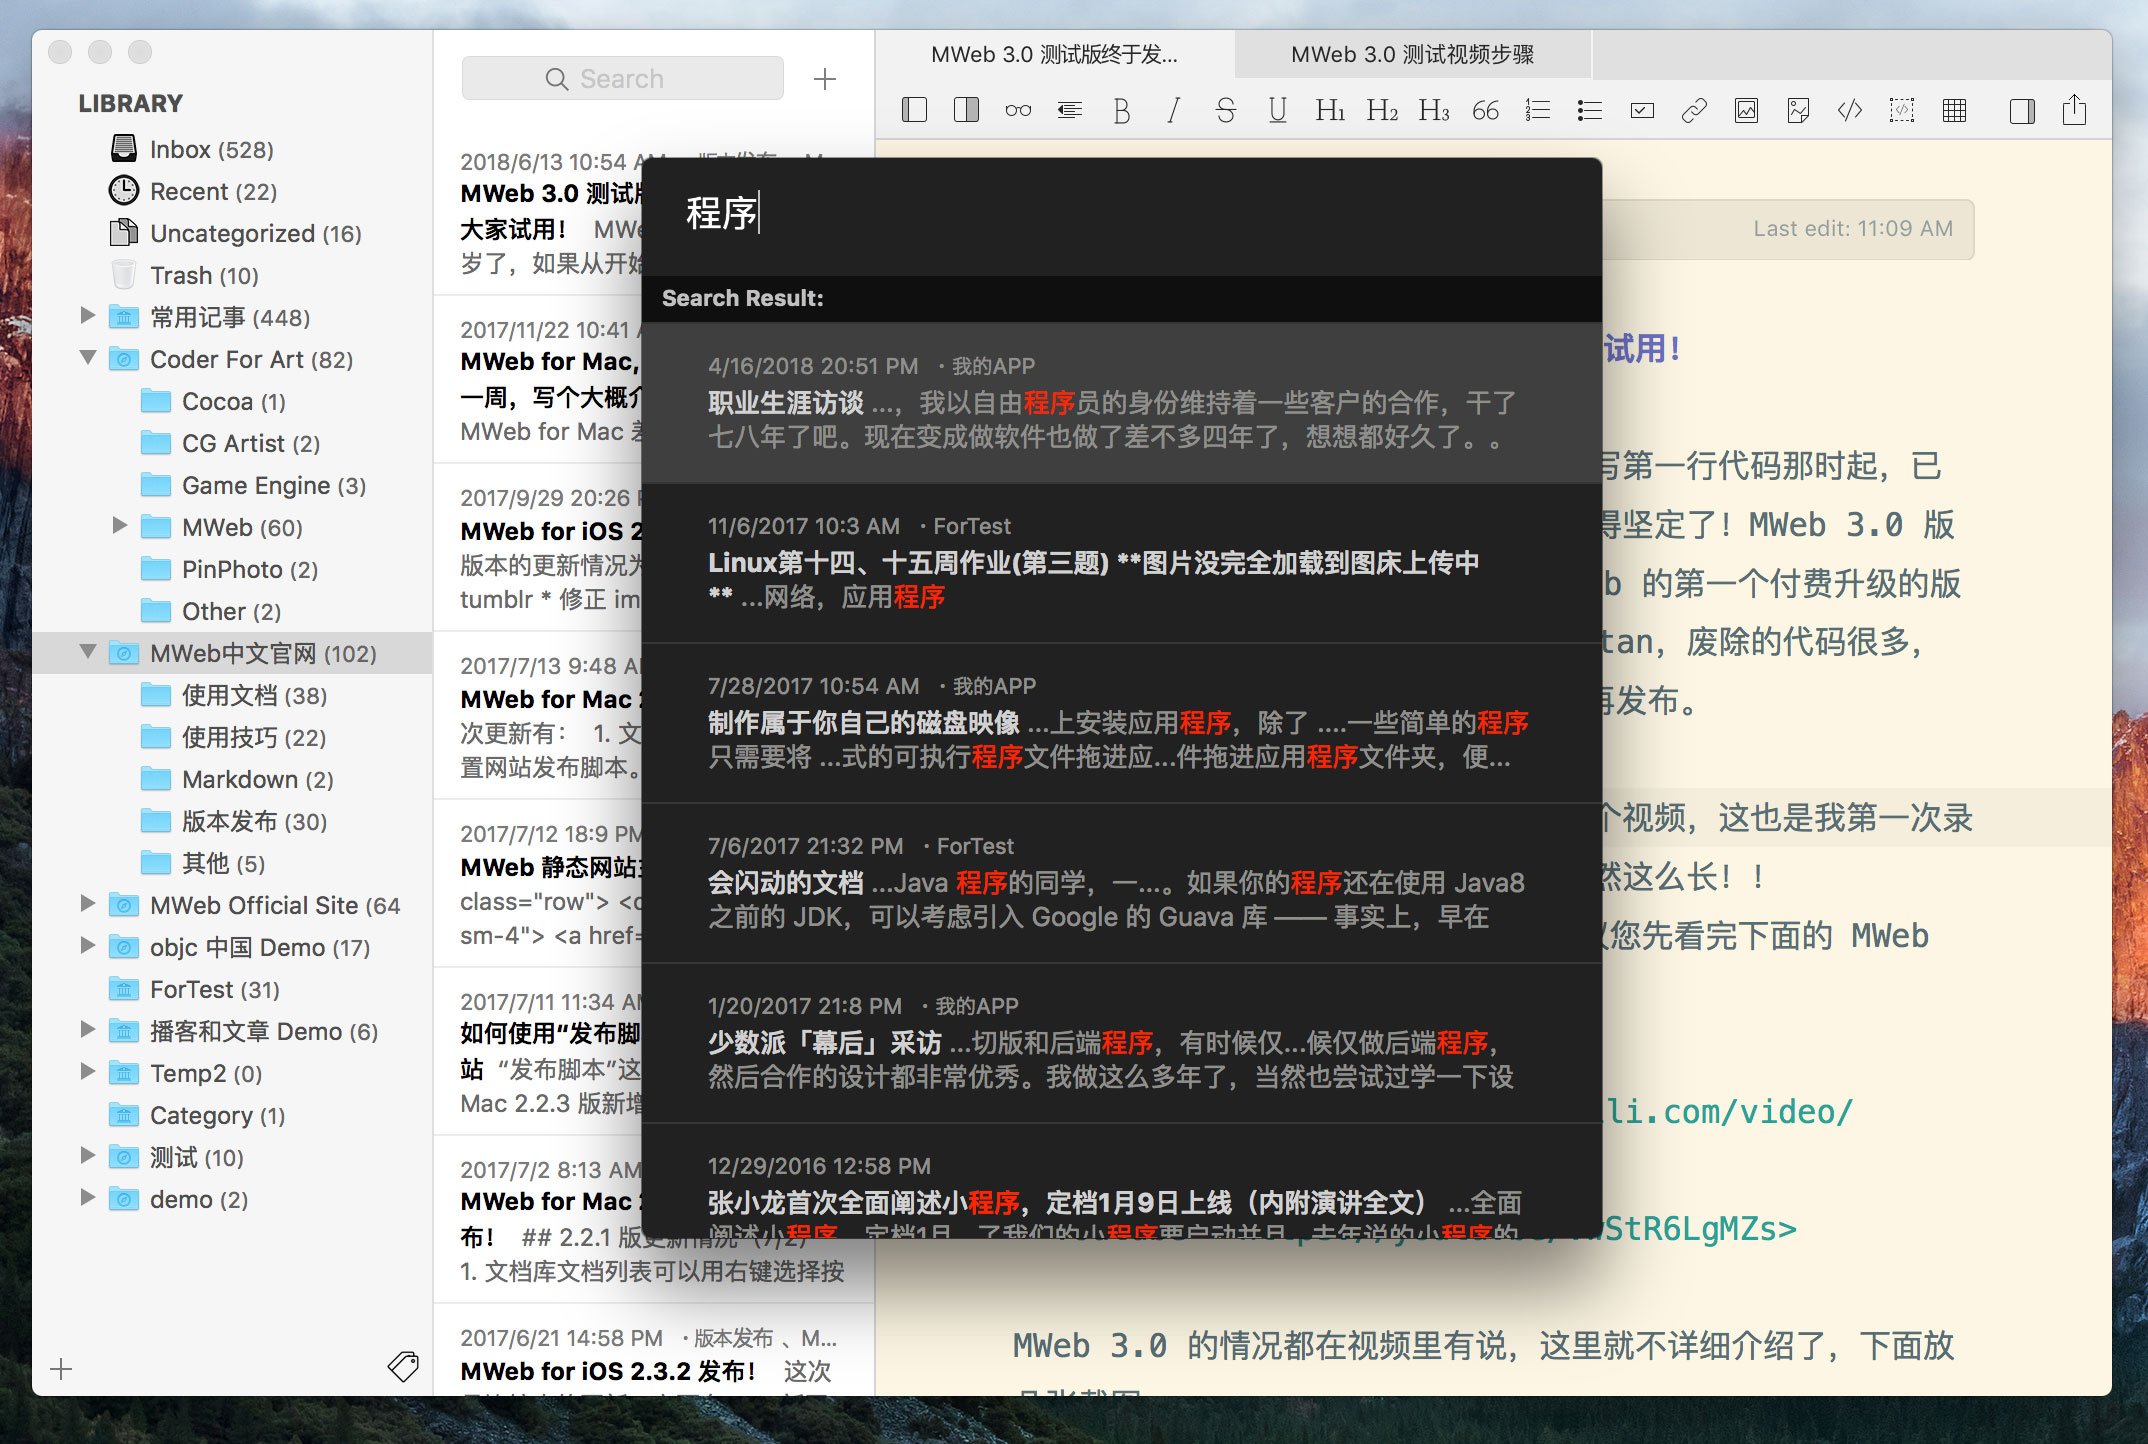Apply italic formatting
This screenshot has width=2148, height=1444.
click(x=1174, y=110)
